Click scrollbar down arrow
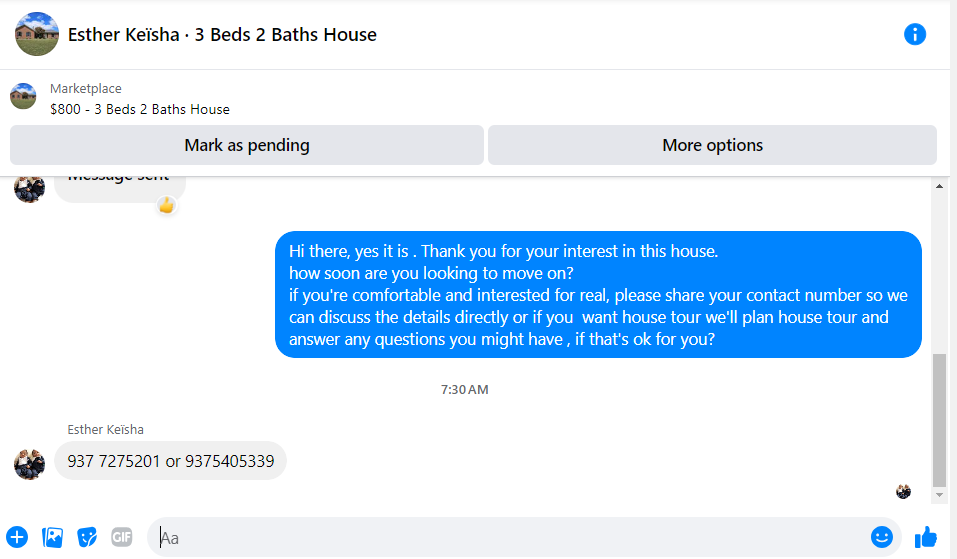This screenshot has height=559, width=957. coord(939,495)
